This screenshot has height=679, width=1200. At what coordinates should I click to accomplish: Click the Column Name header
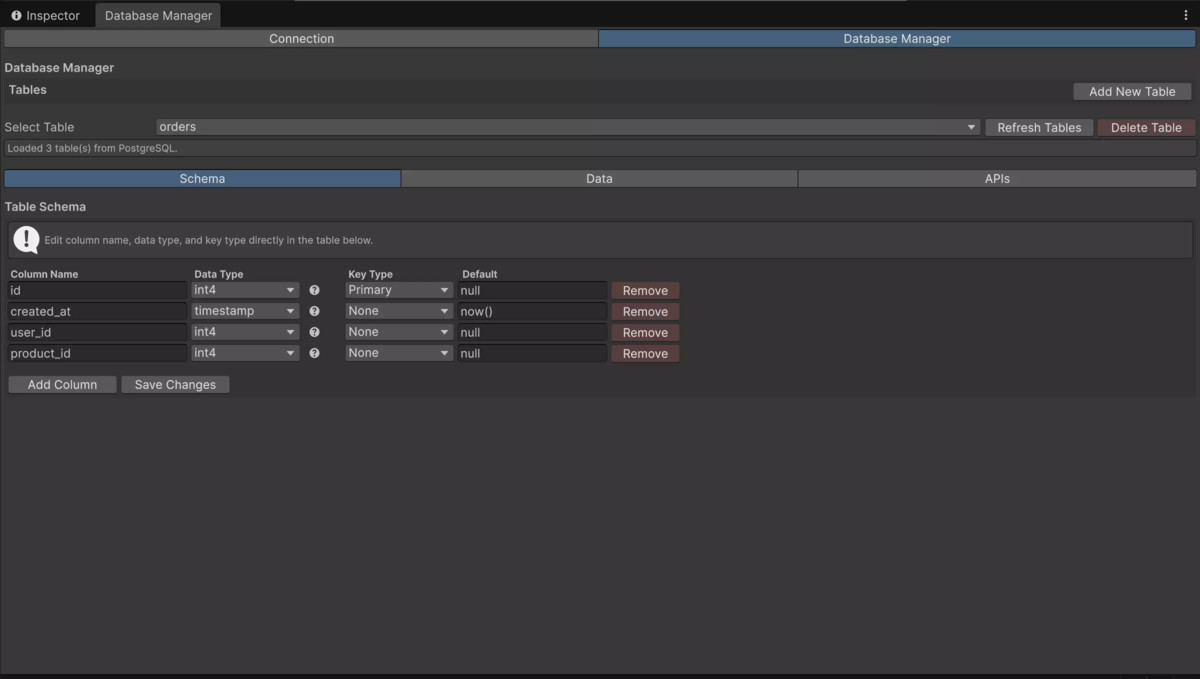(44, 274)
